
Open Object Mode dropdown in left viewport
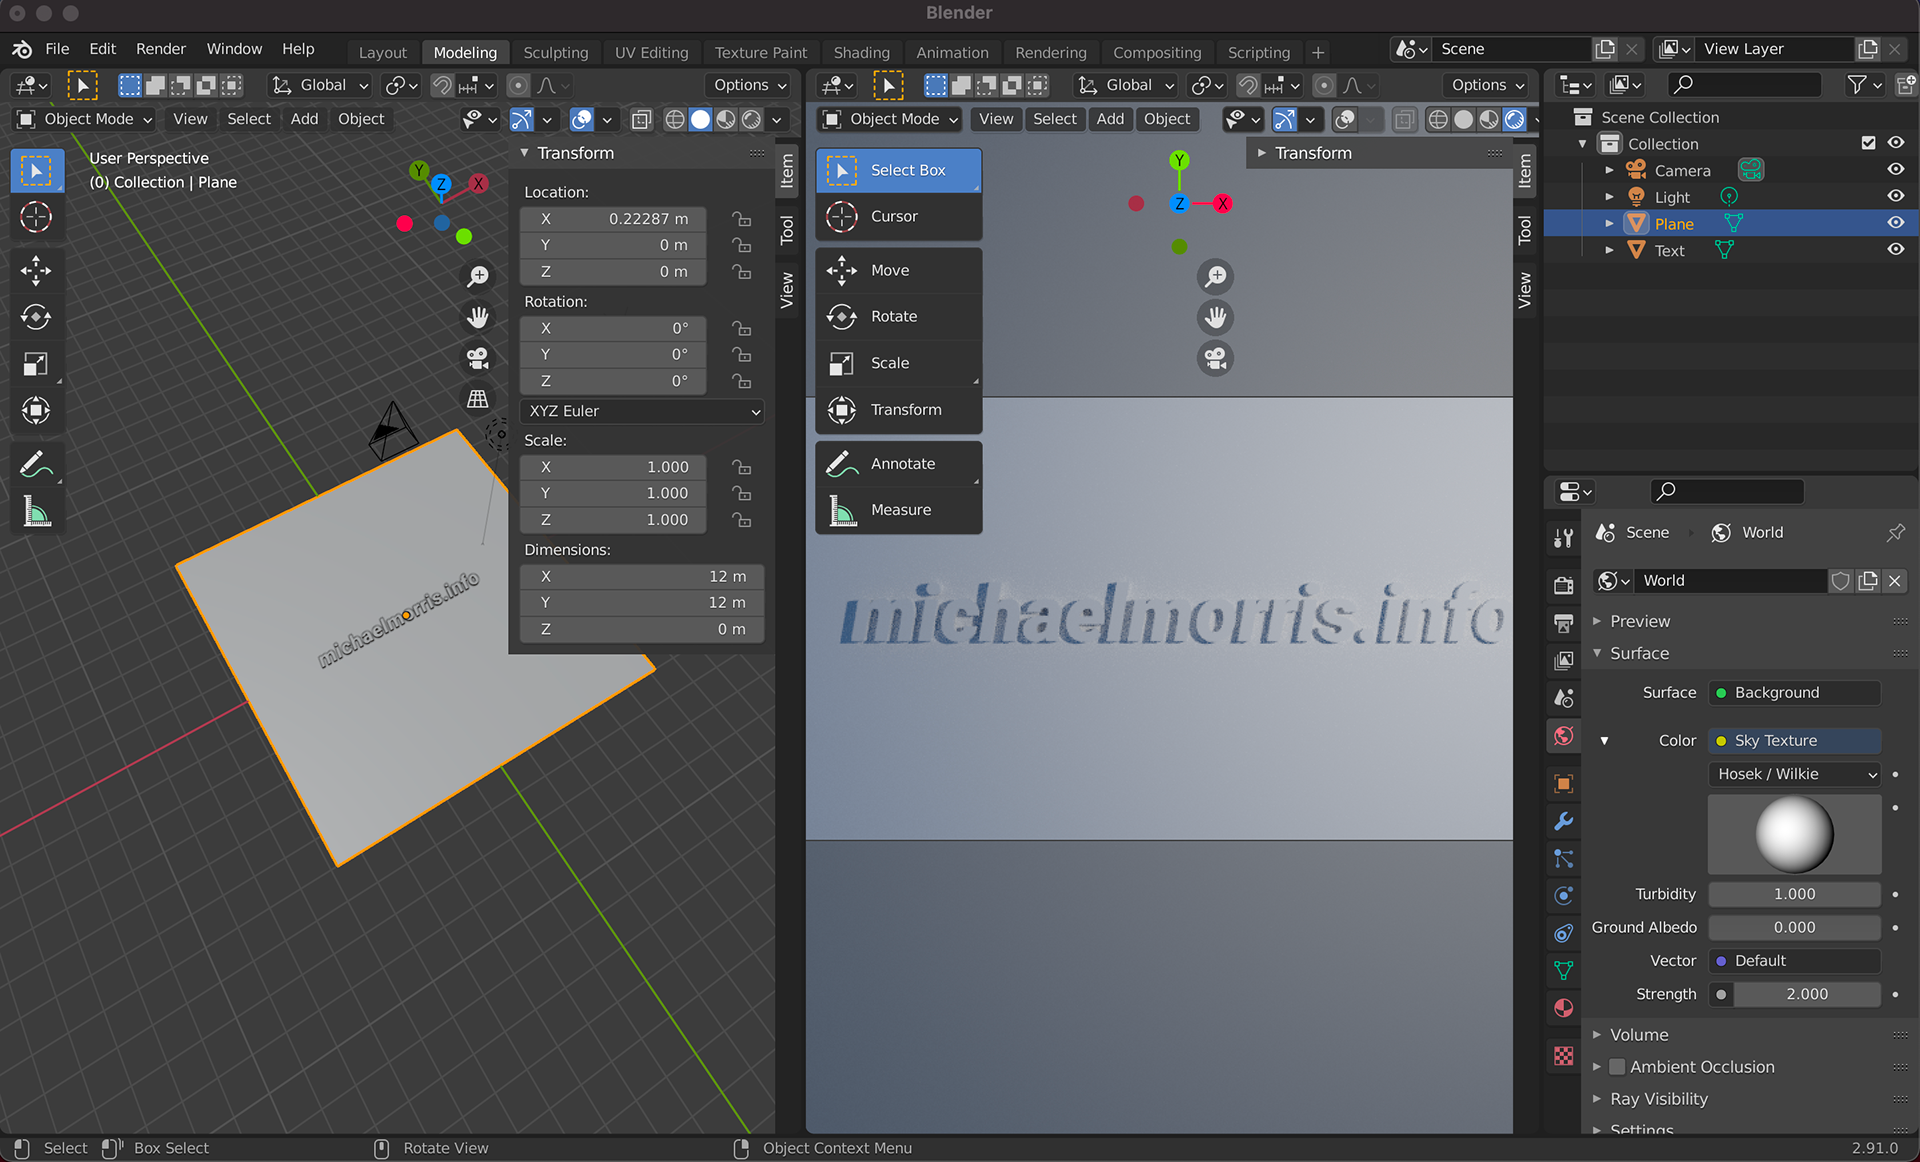(x=85, y=119)
